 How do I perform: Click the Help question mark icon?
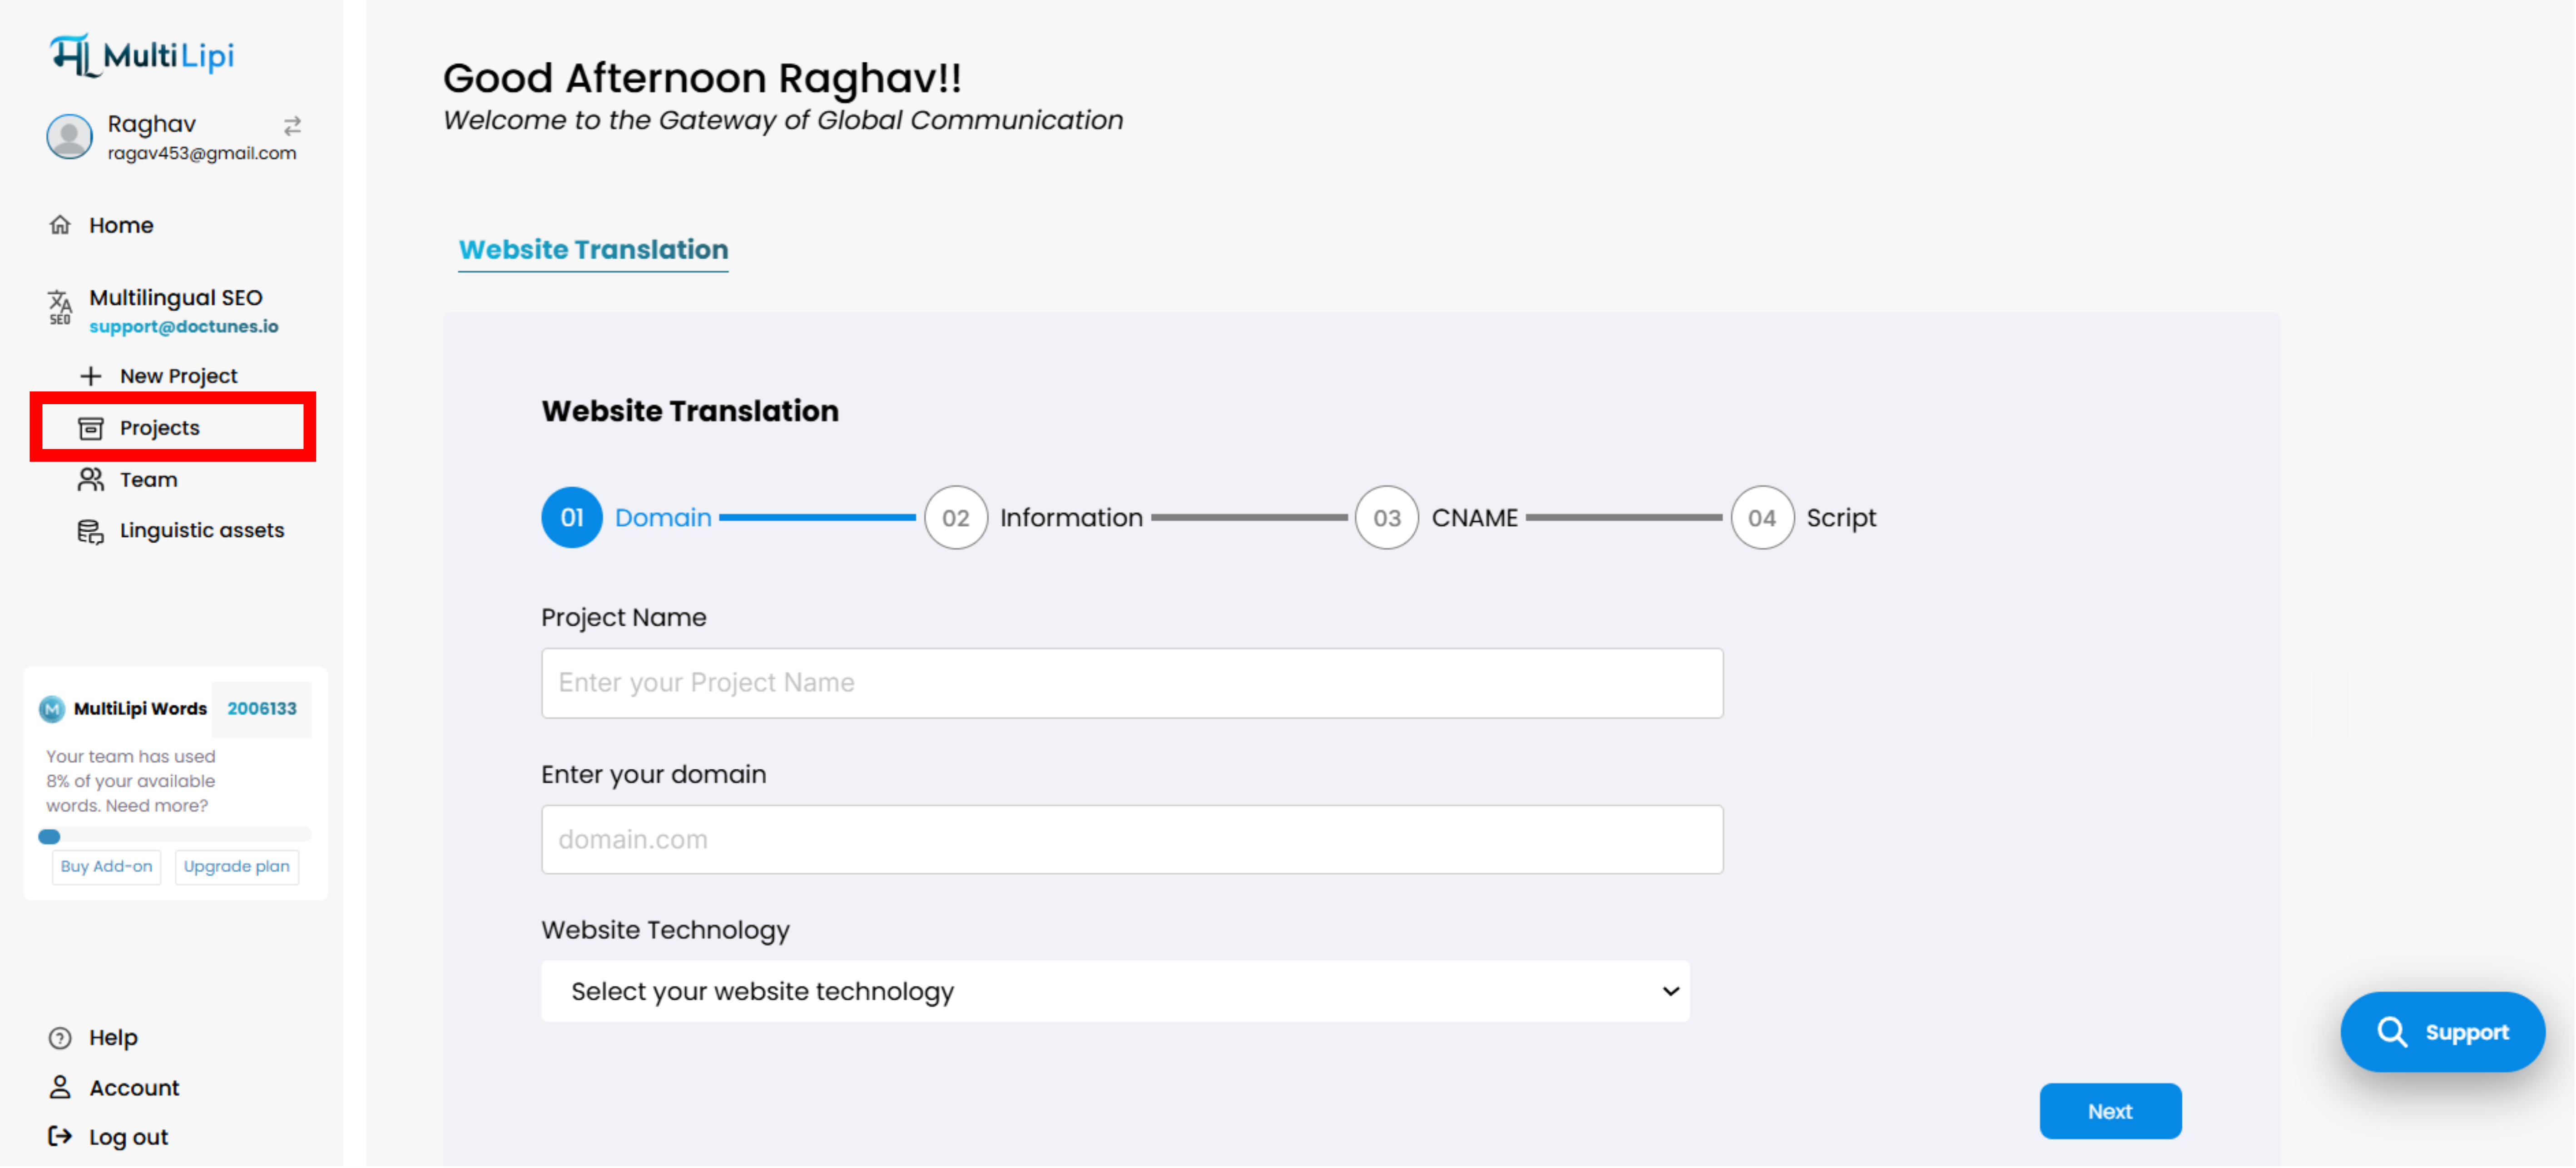pos(60,1038)
